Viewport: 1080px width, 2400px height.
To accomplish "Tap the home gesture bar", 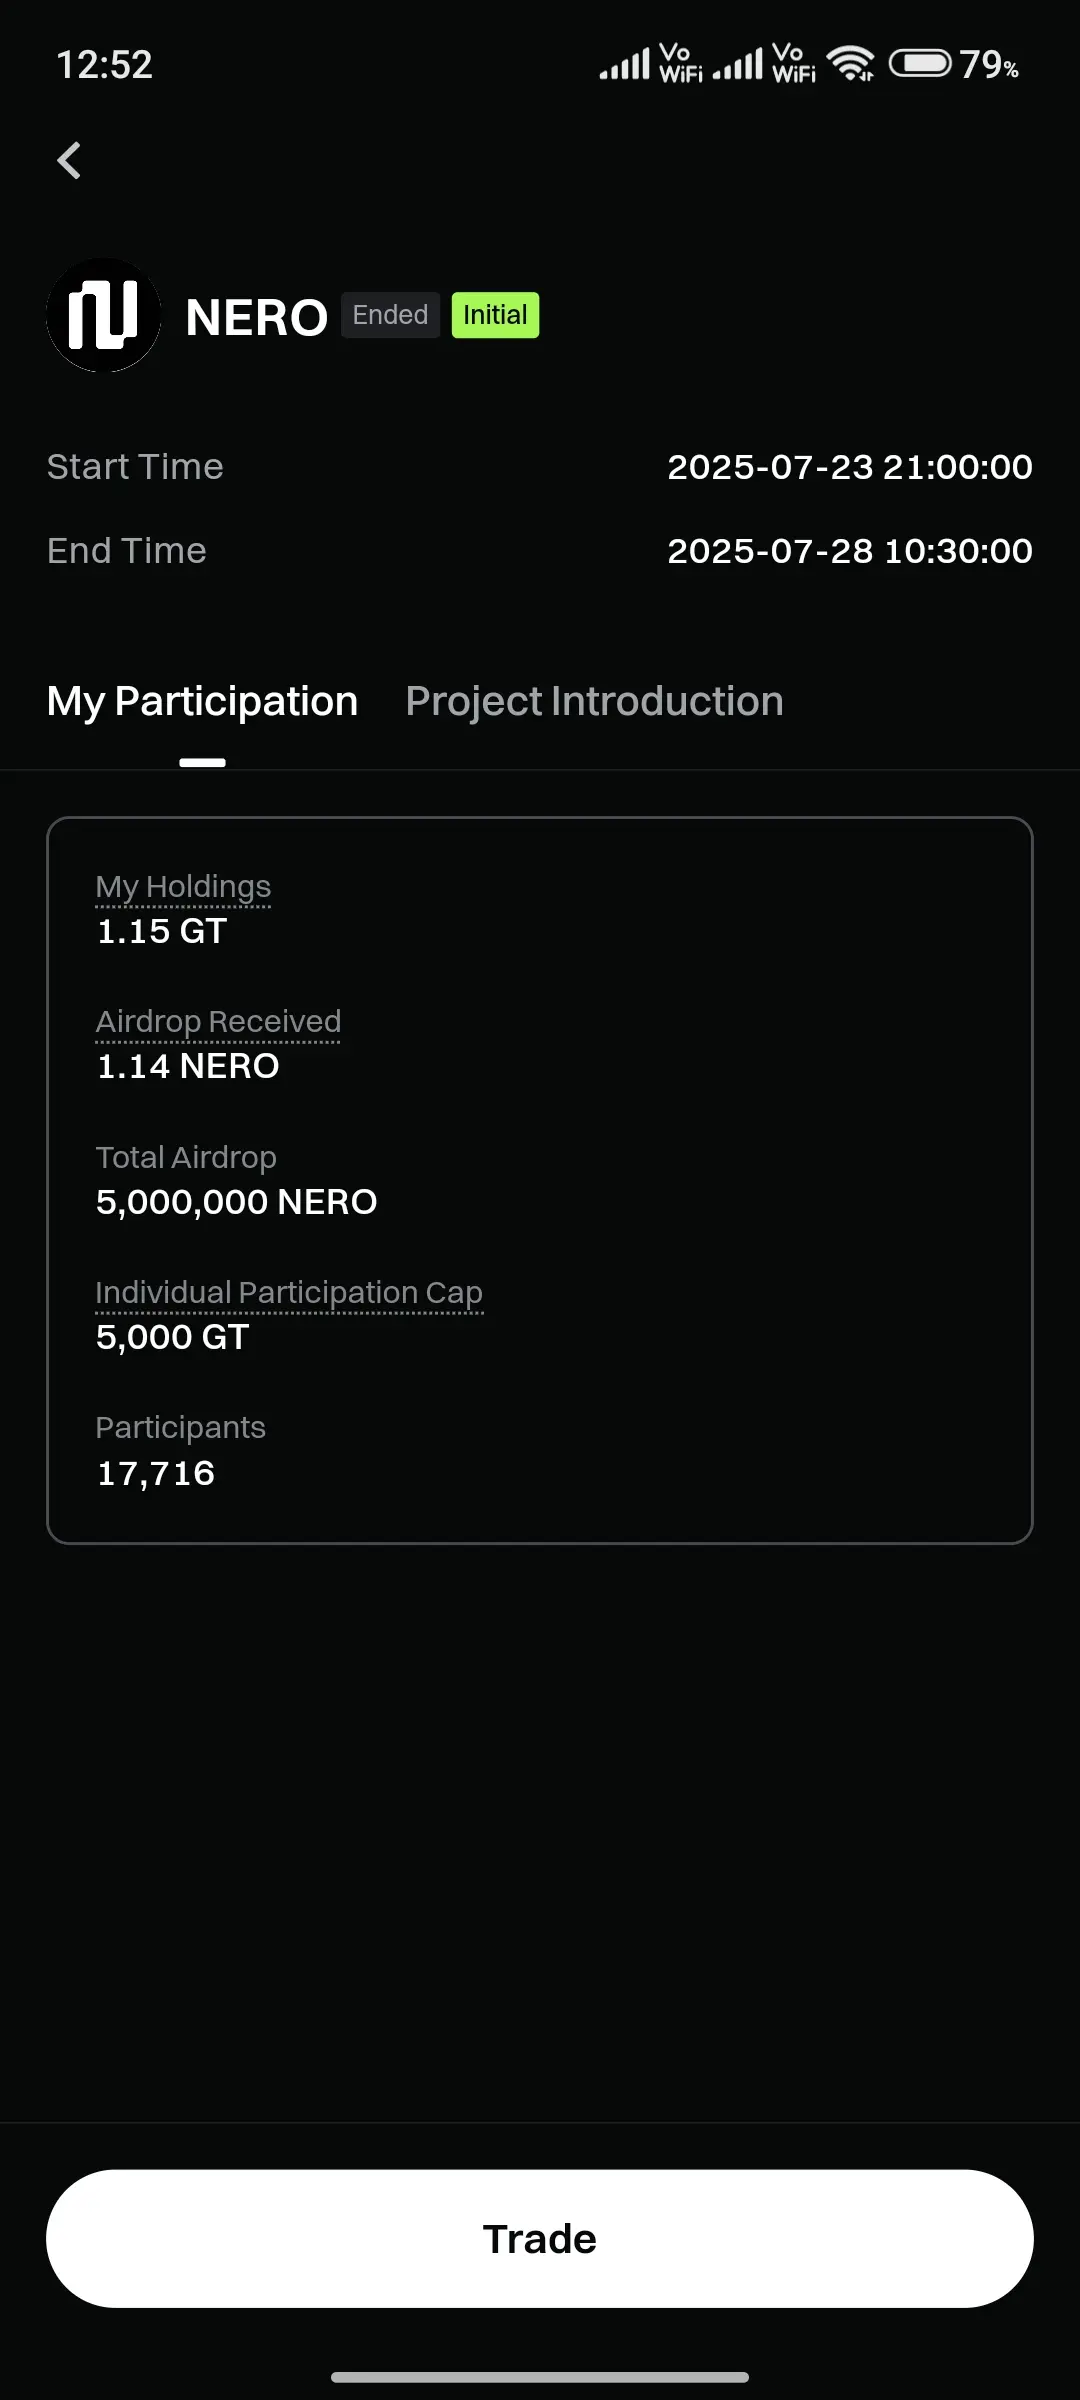I will pyautogui.click(x=540, y=2377).
